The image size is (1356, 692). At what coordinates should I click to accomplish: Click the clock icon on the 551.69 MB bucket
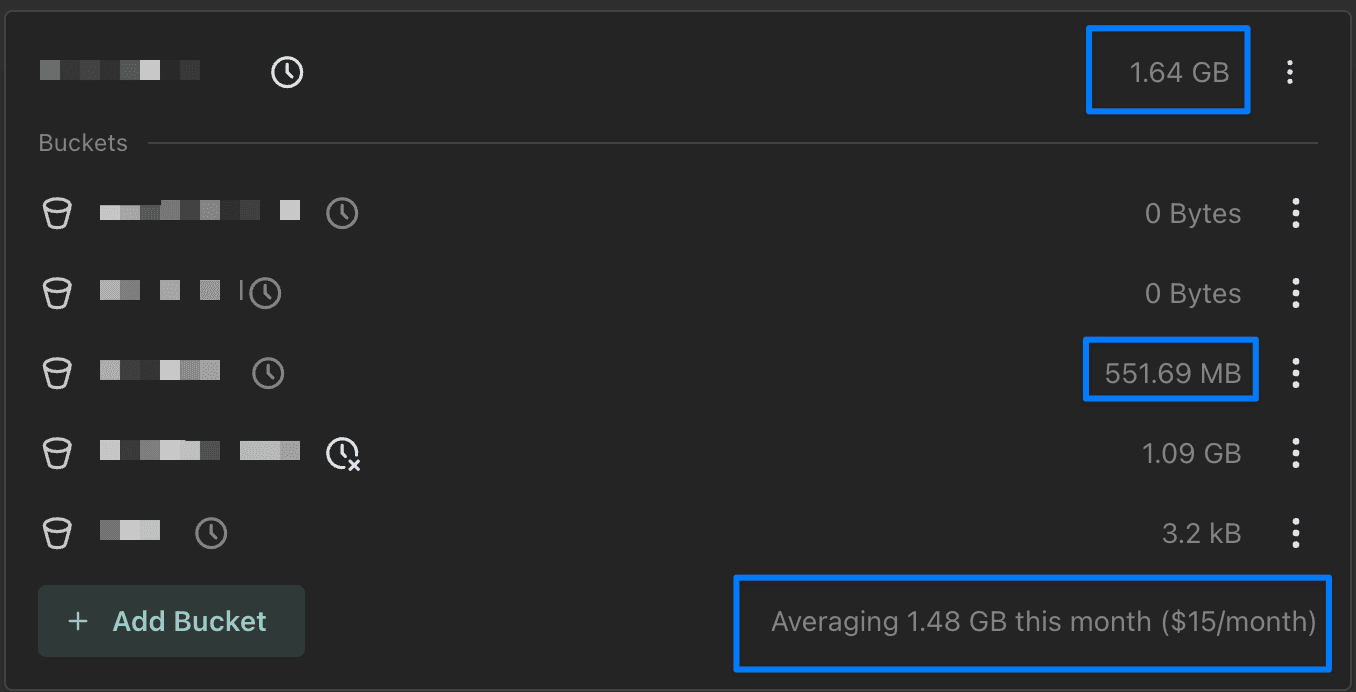point(268,374)
